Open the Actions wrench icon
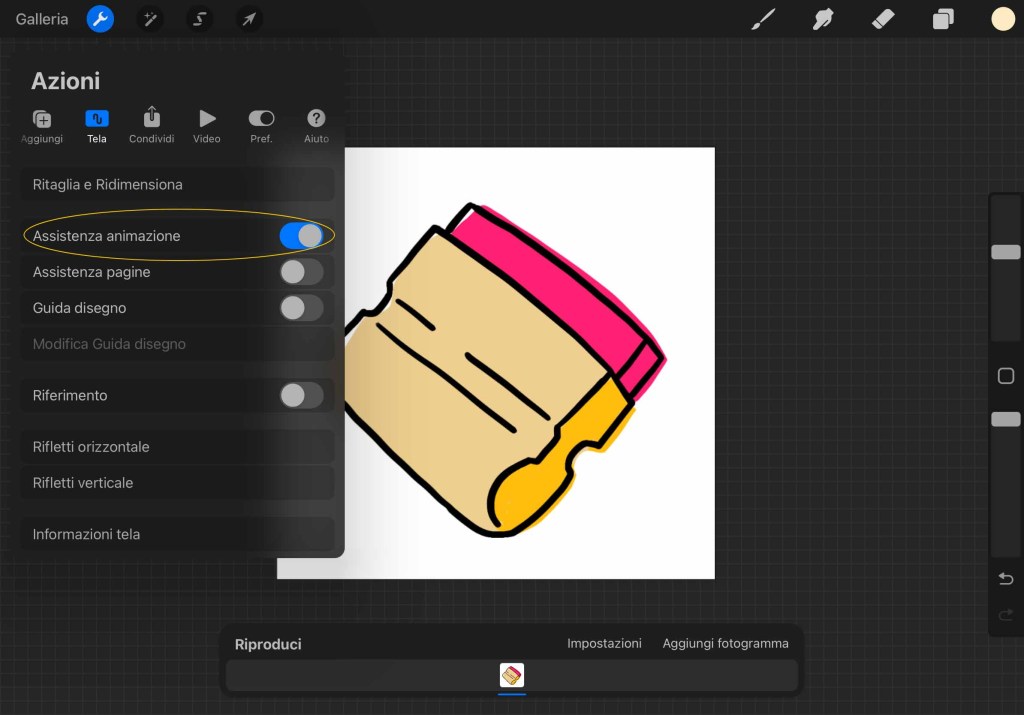The height and width of the screenshot is (715, 1024). click(100, 19)
